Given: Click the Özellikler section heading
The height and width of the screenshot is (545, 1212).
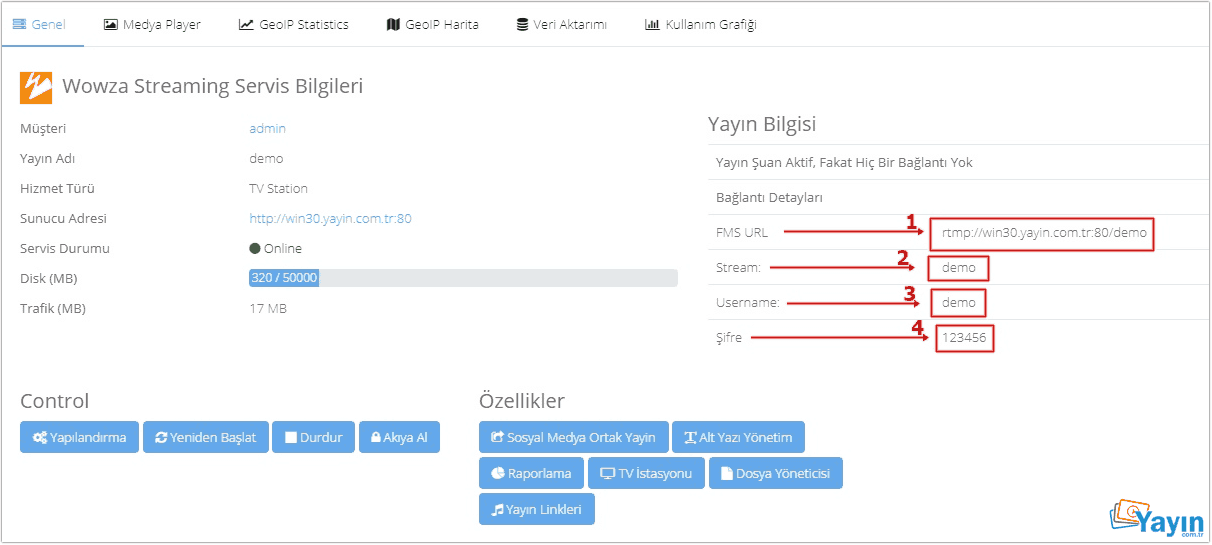Looking at the screenshot, I should click(522, 401).
